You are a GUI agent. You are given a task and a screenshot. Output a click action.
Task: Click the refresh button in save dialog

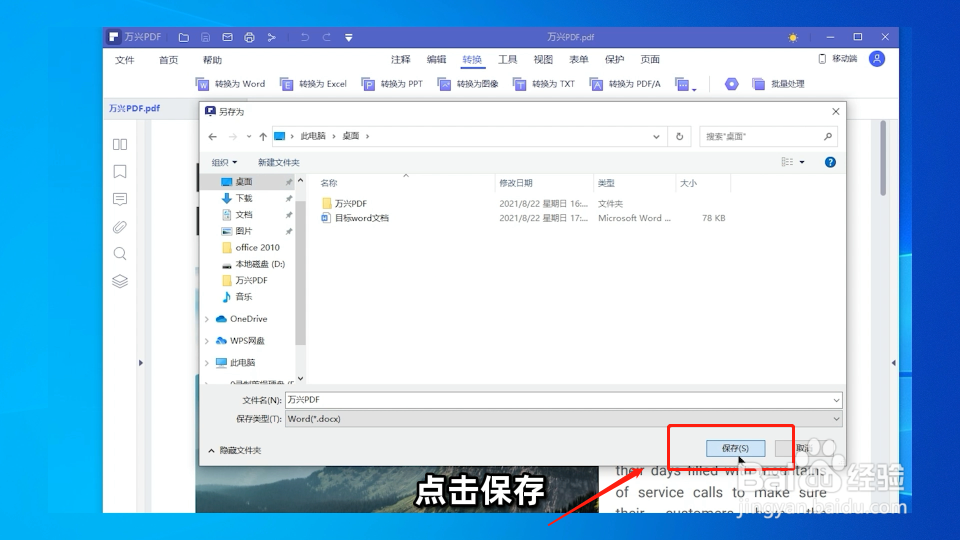tap(680, 137)
